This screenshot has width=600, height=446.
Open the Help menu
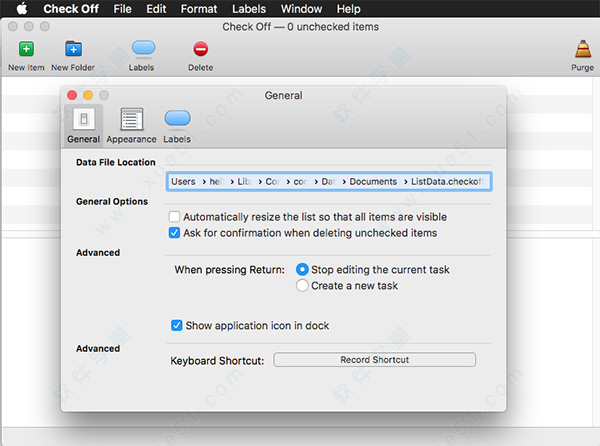(x=348, y=8)
